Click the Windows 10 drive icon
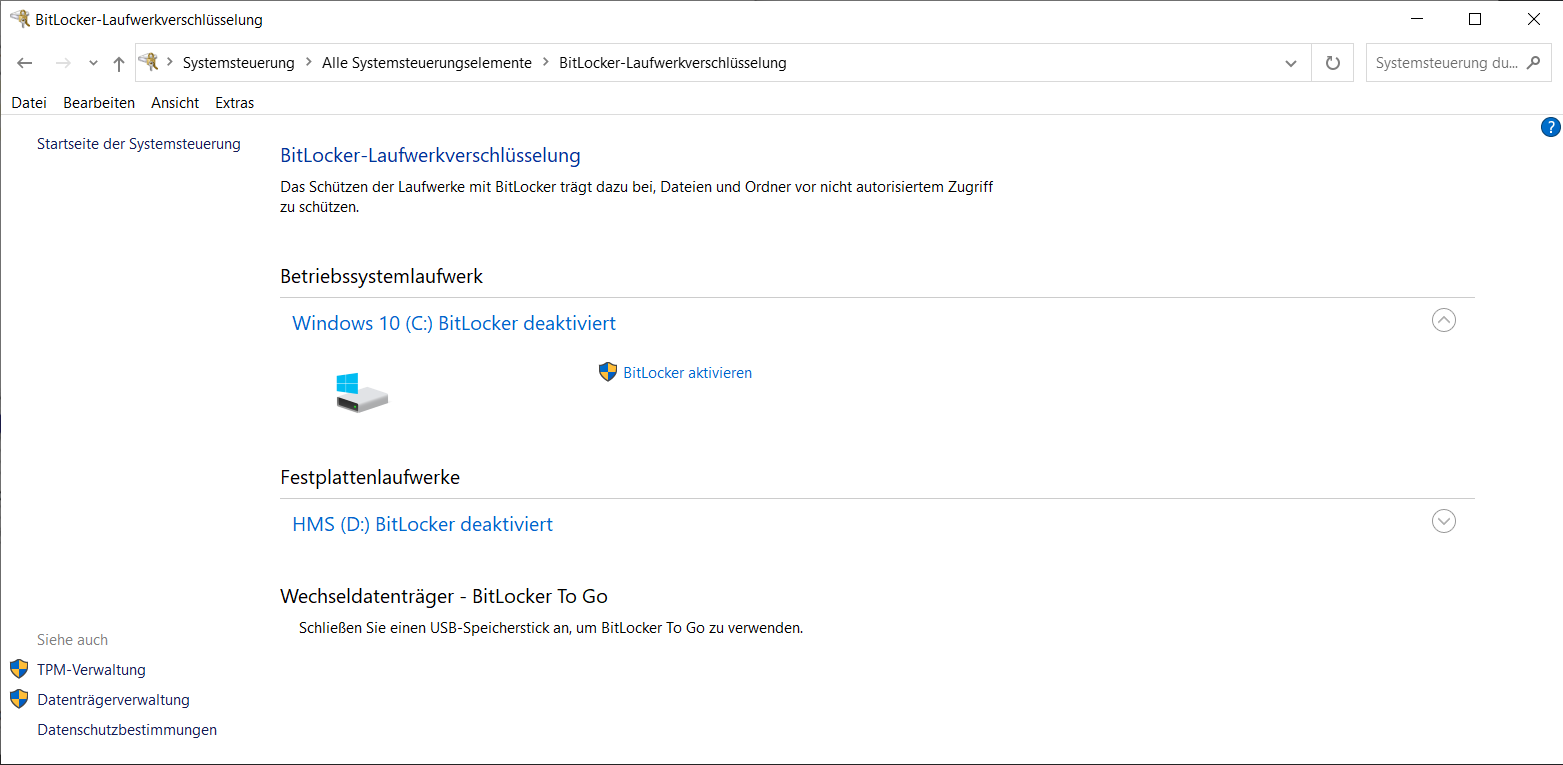 361,392
